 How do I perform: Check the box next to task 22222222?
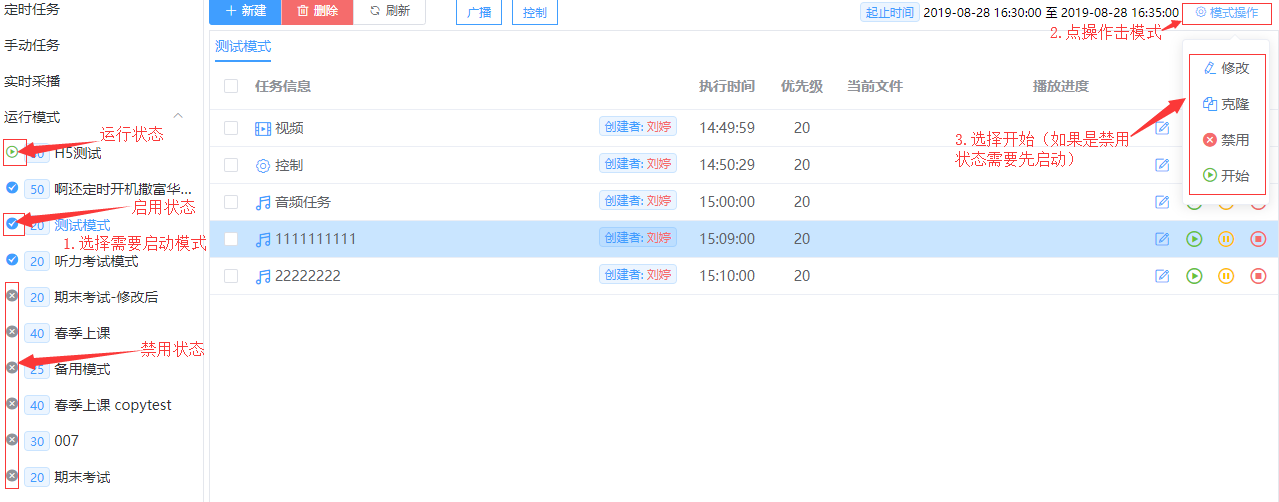pos(231,276)
